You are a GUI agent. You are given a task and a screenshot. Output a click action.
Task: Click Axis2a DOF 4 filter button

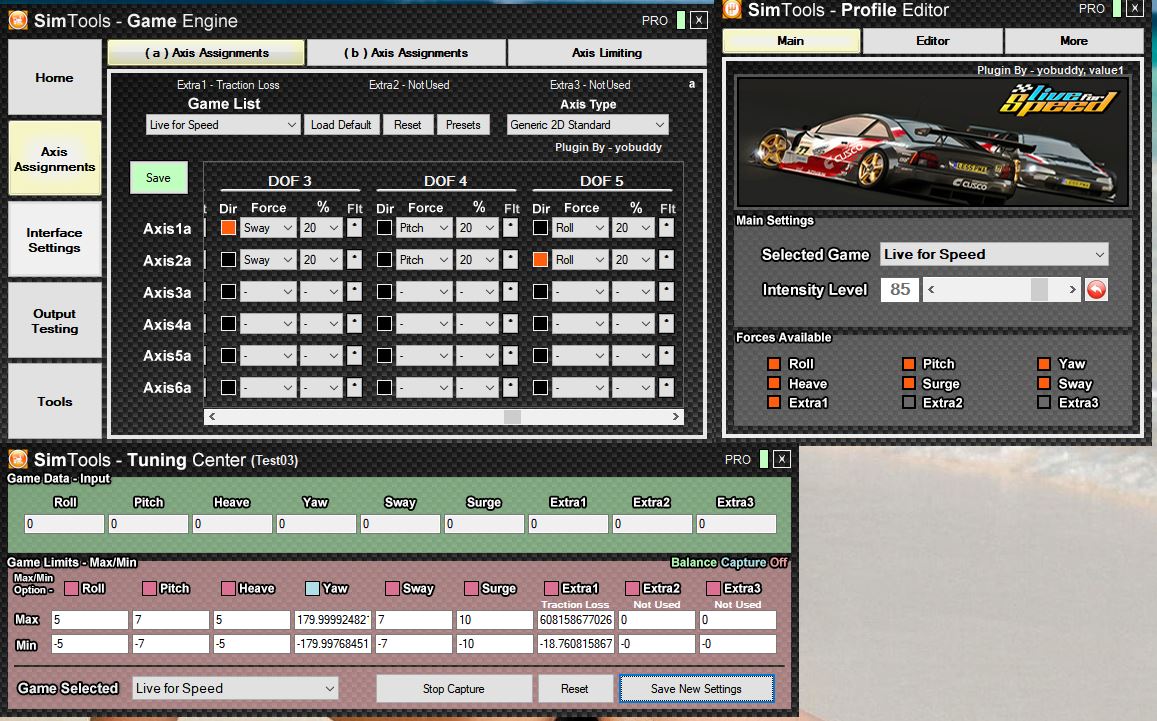[510, 260]
